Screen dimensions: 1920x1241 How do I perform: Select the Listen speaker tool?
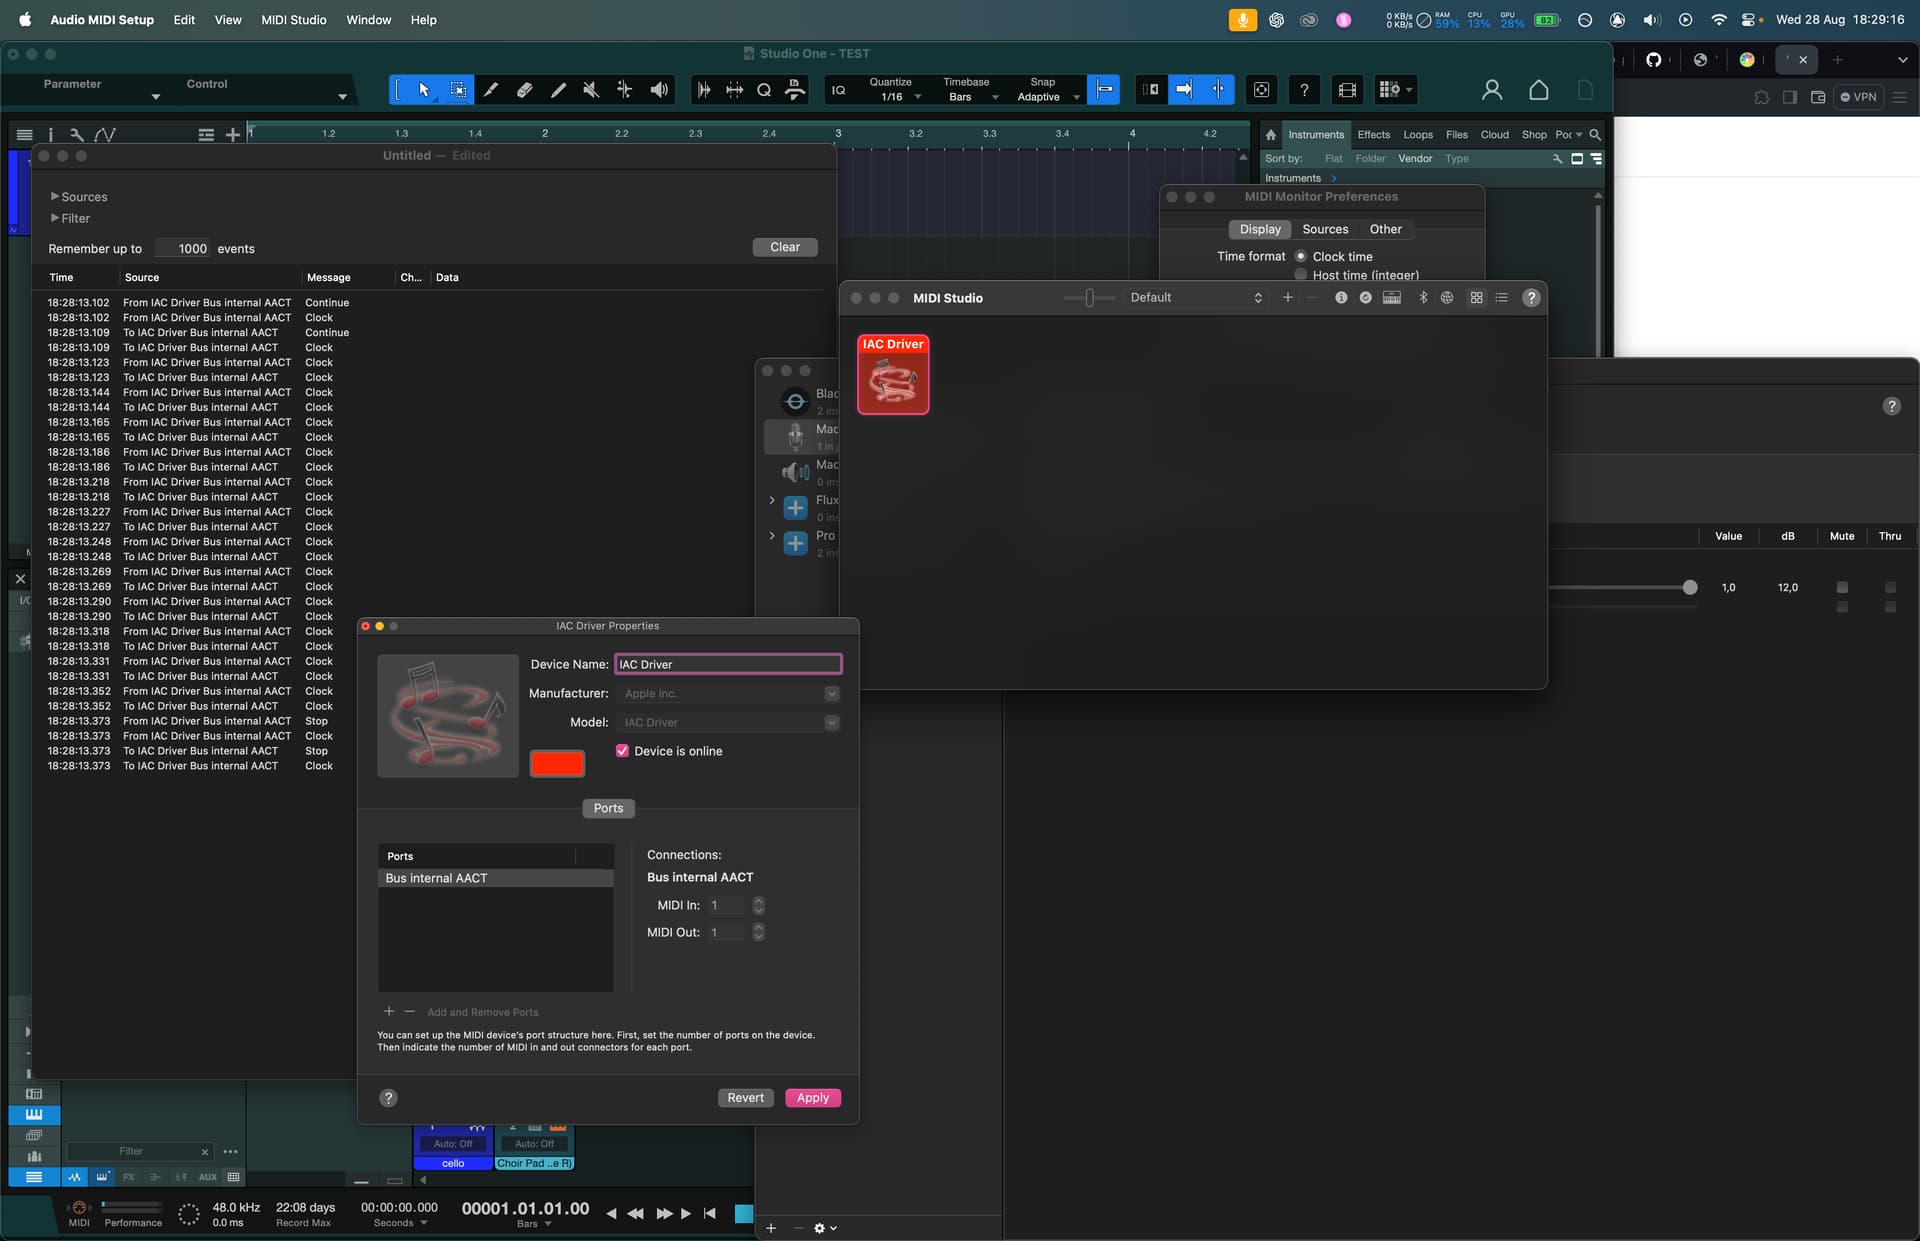(x=659, y=90)
